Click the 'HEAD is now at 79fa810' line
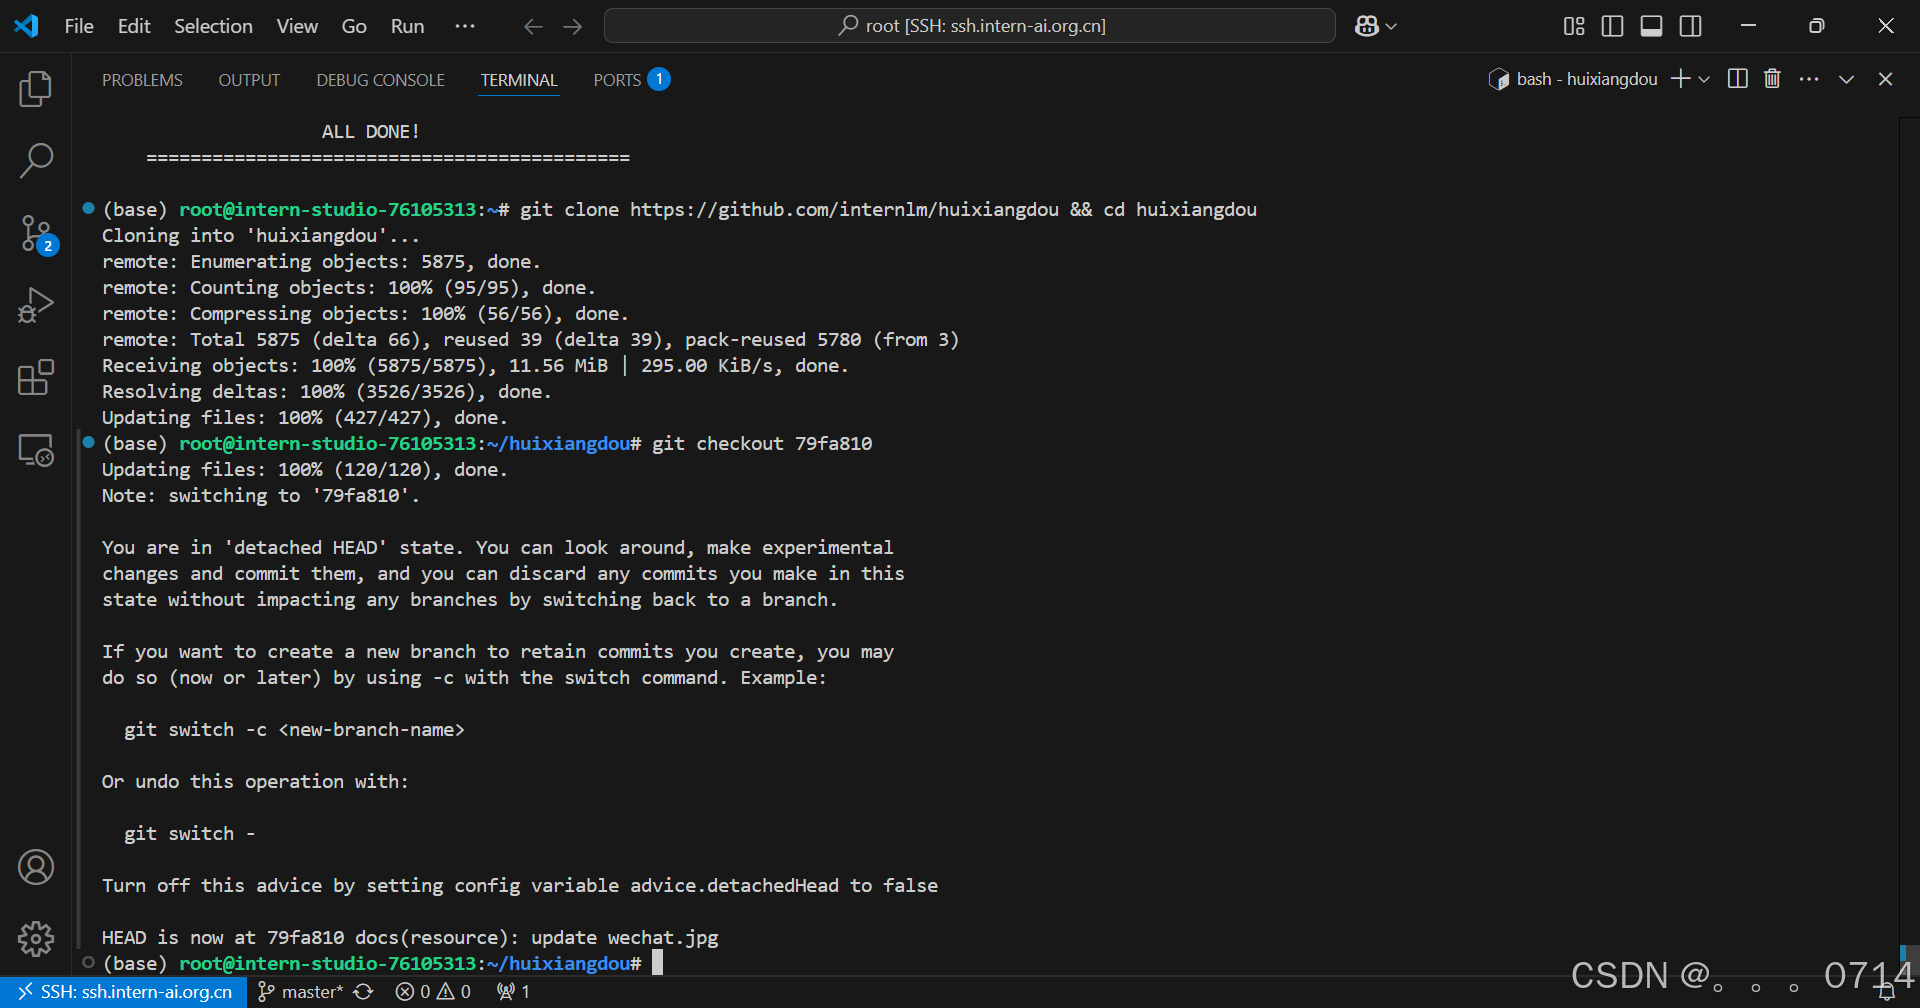This screenshot has width=1920, height=1008. tap(410, 938)
